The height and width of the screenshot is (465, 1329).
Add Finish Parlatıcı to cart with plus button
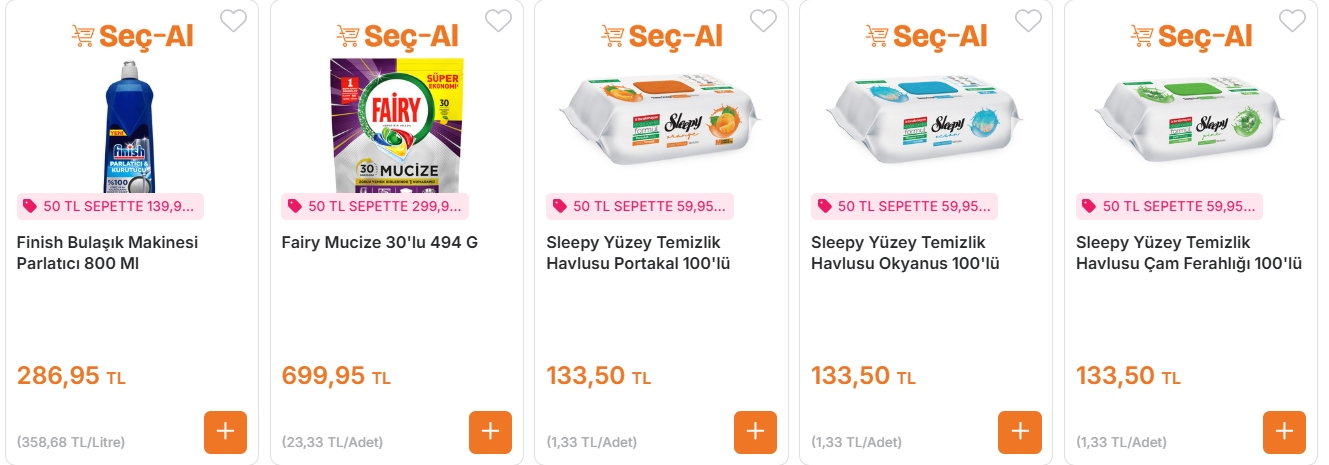pyautogui.click(x=225, y=432)
